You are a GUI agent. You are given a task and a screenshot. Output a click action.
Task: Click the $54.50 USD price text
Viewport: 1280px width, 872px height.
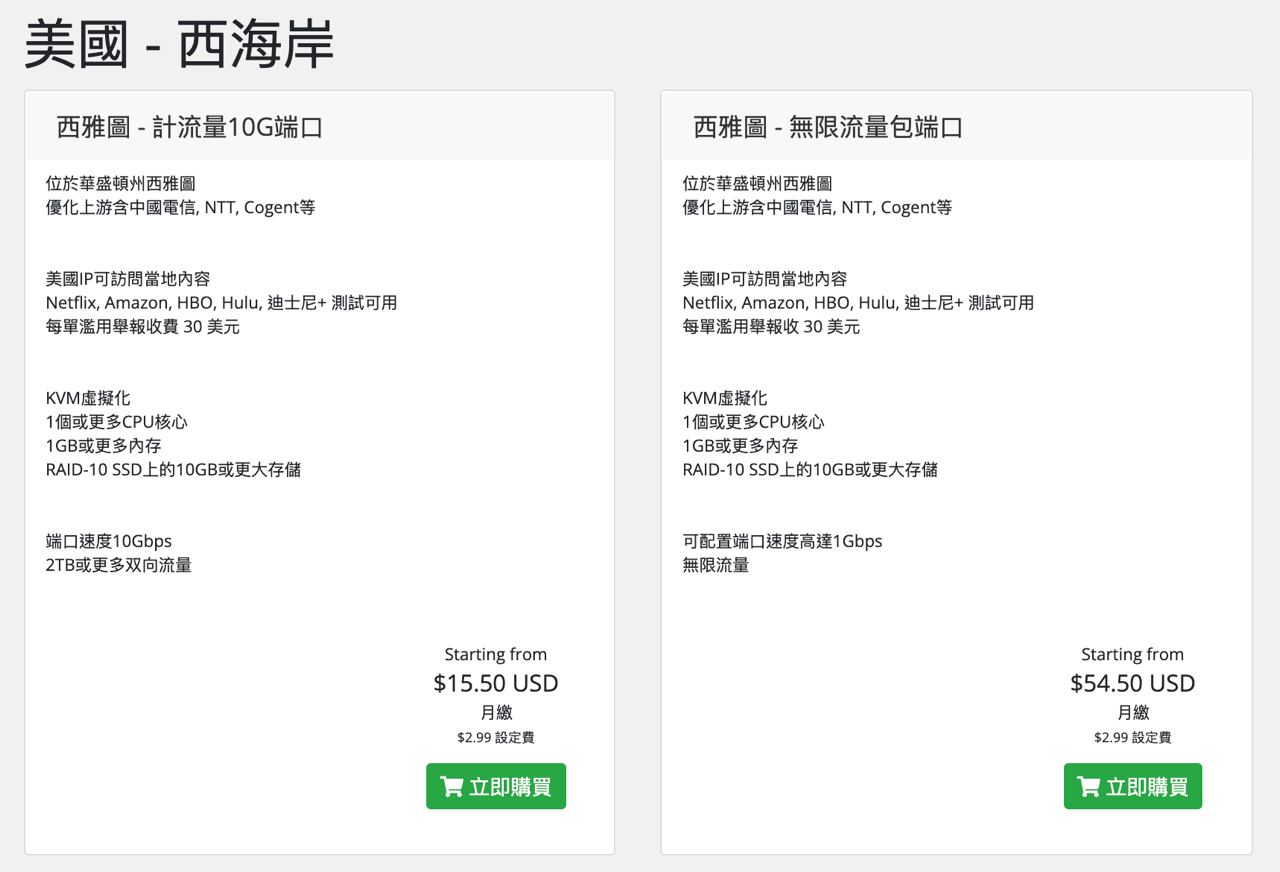1132,683
